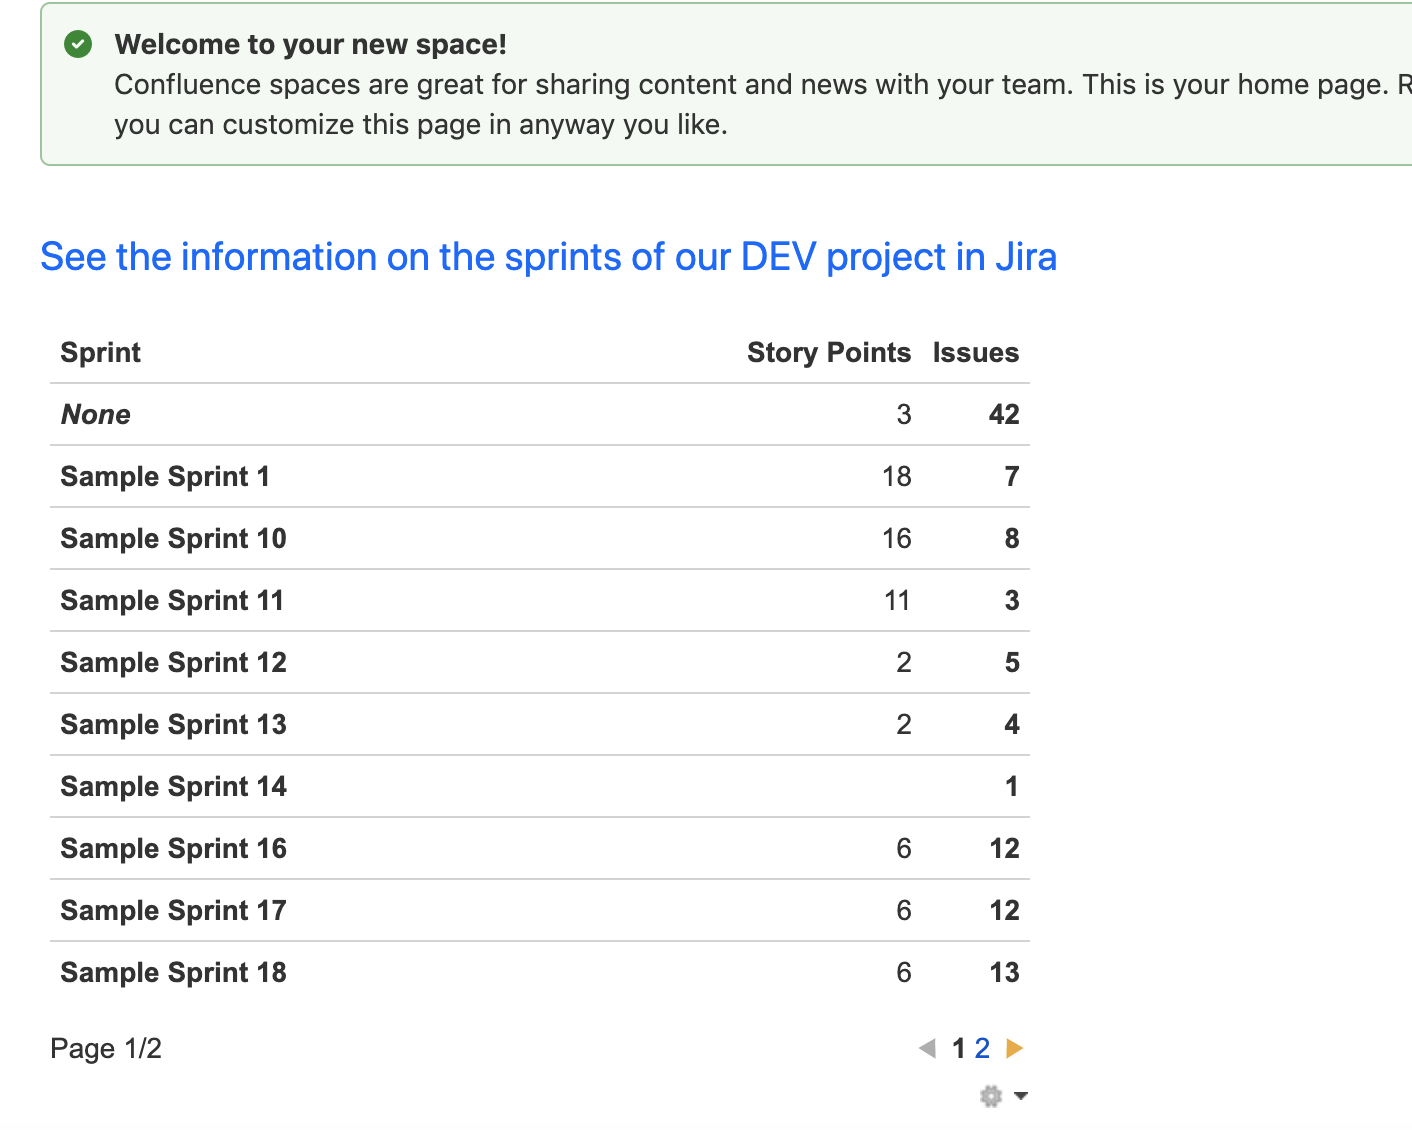This screenshot has height=1130, width=1412.
Task: Select page 2 of the sprint table
Action: point(981,1048)
